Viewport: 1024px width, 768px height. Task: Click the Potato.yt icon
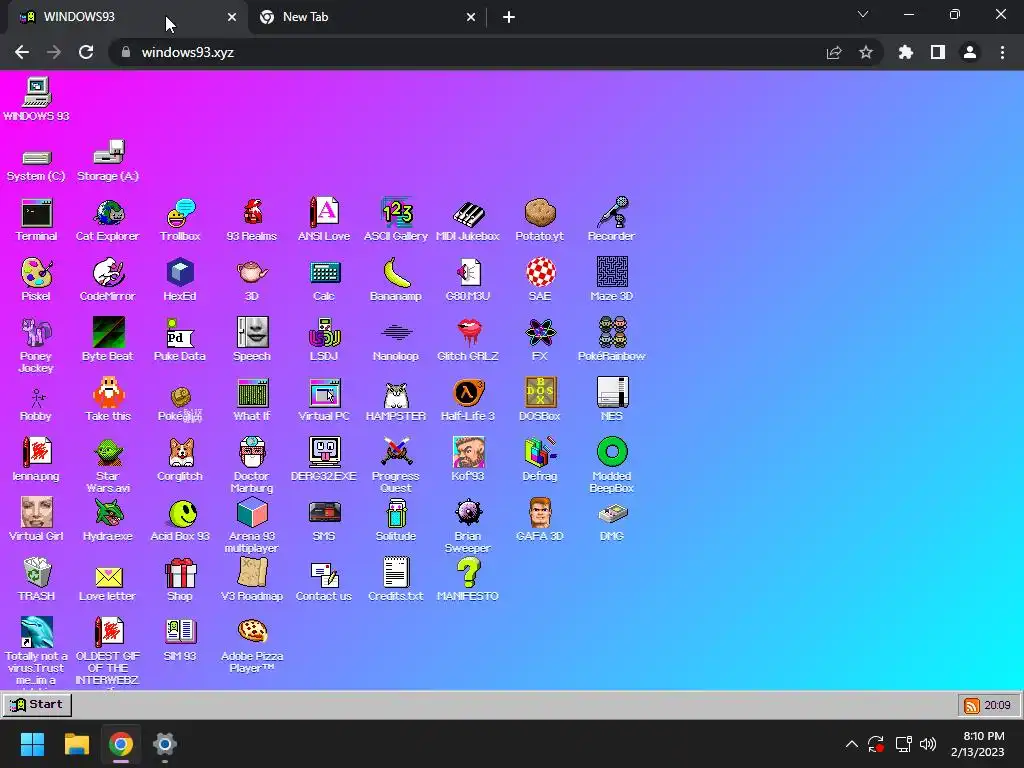pyautogui.click(x=539, y=220)
